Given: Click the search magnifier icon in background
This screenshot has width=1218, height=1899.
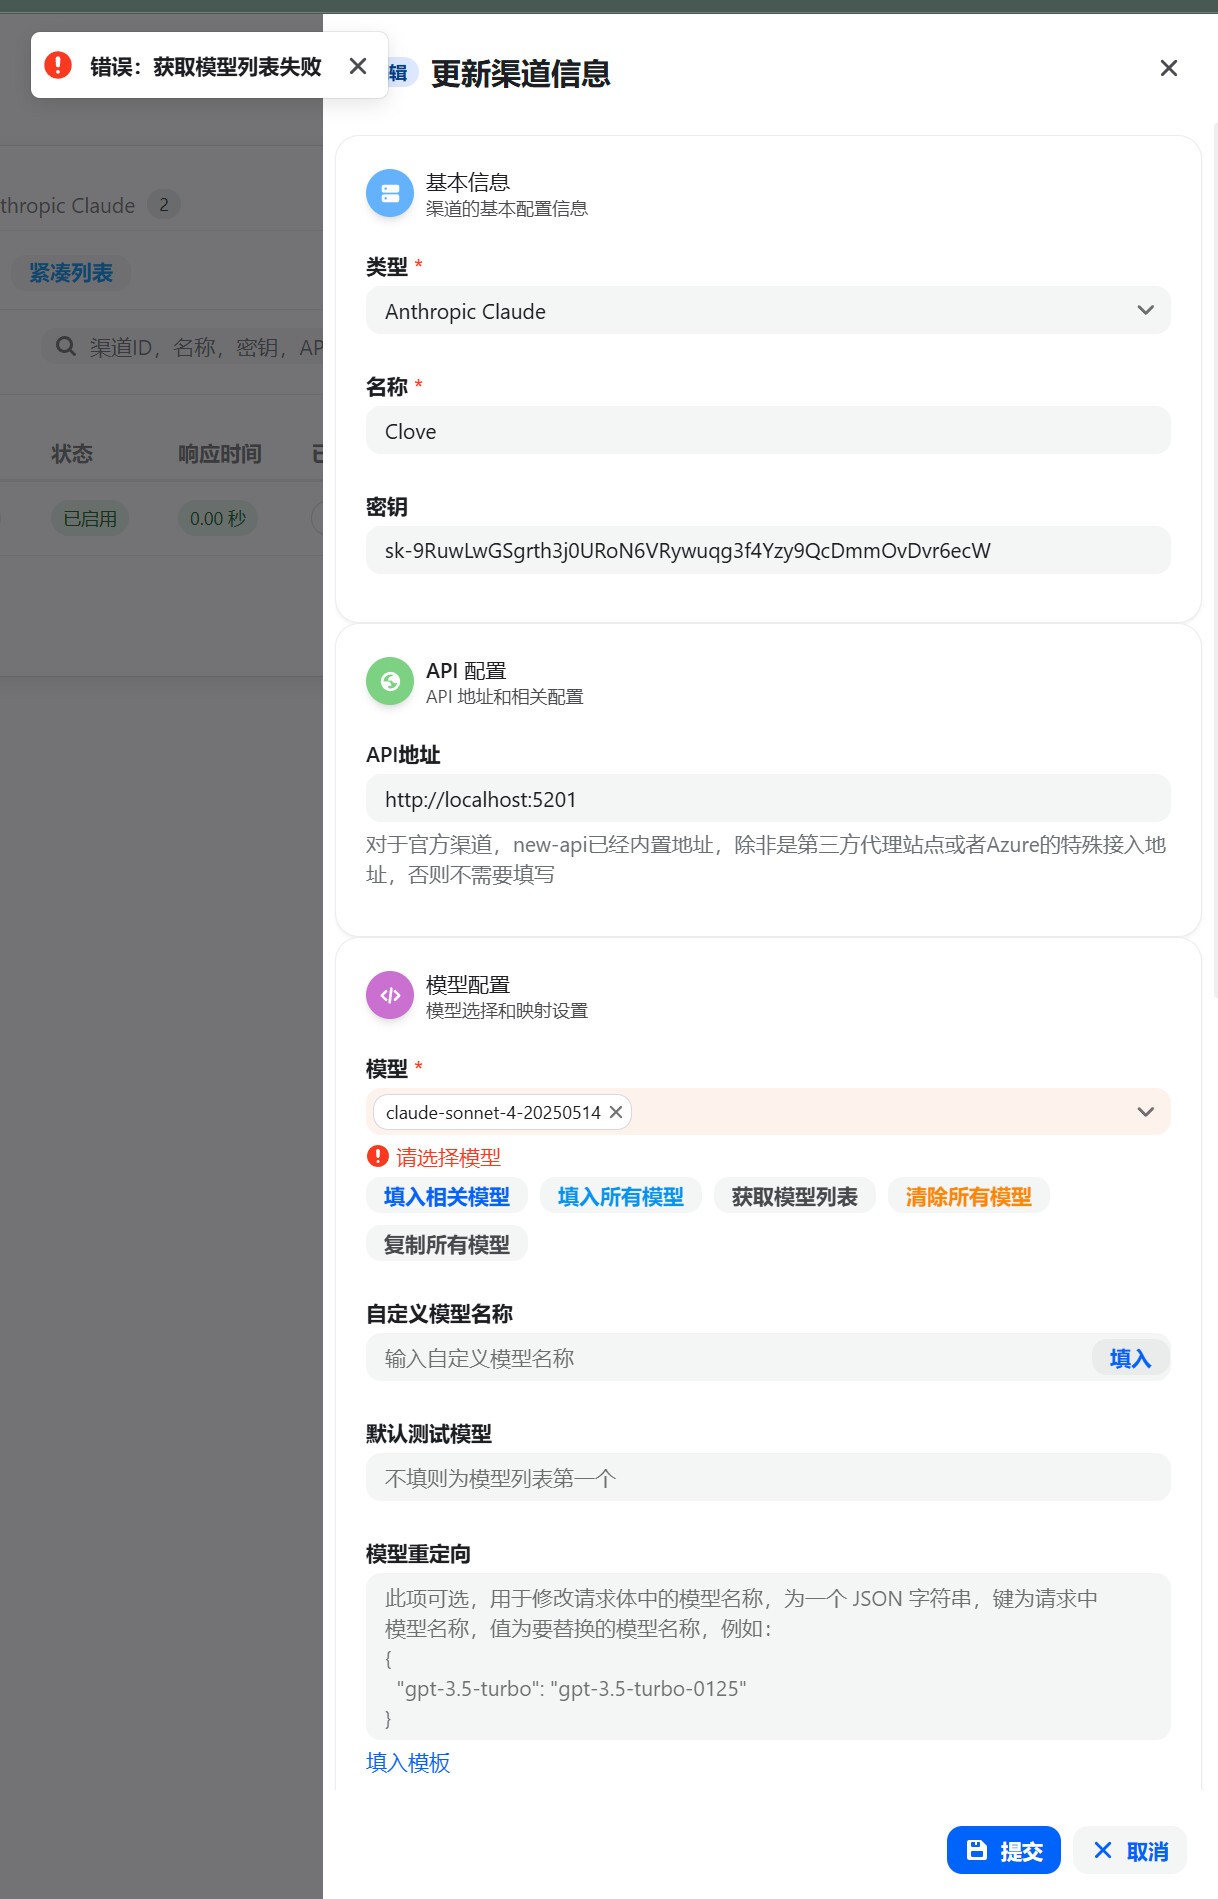Looking at the screenshot, I should pos(66,346).
